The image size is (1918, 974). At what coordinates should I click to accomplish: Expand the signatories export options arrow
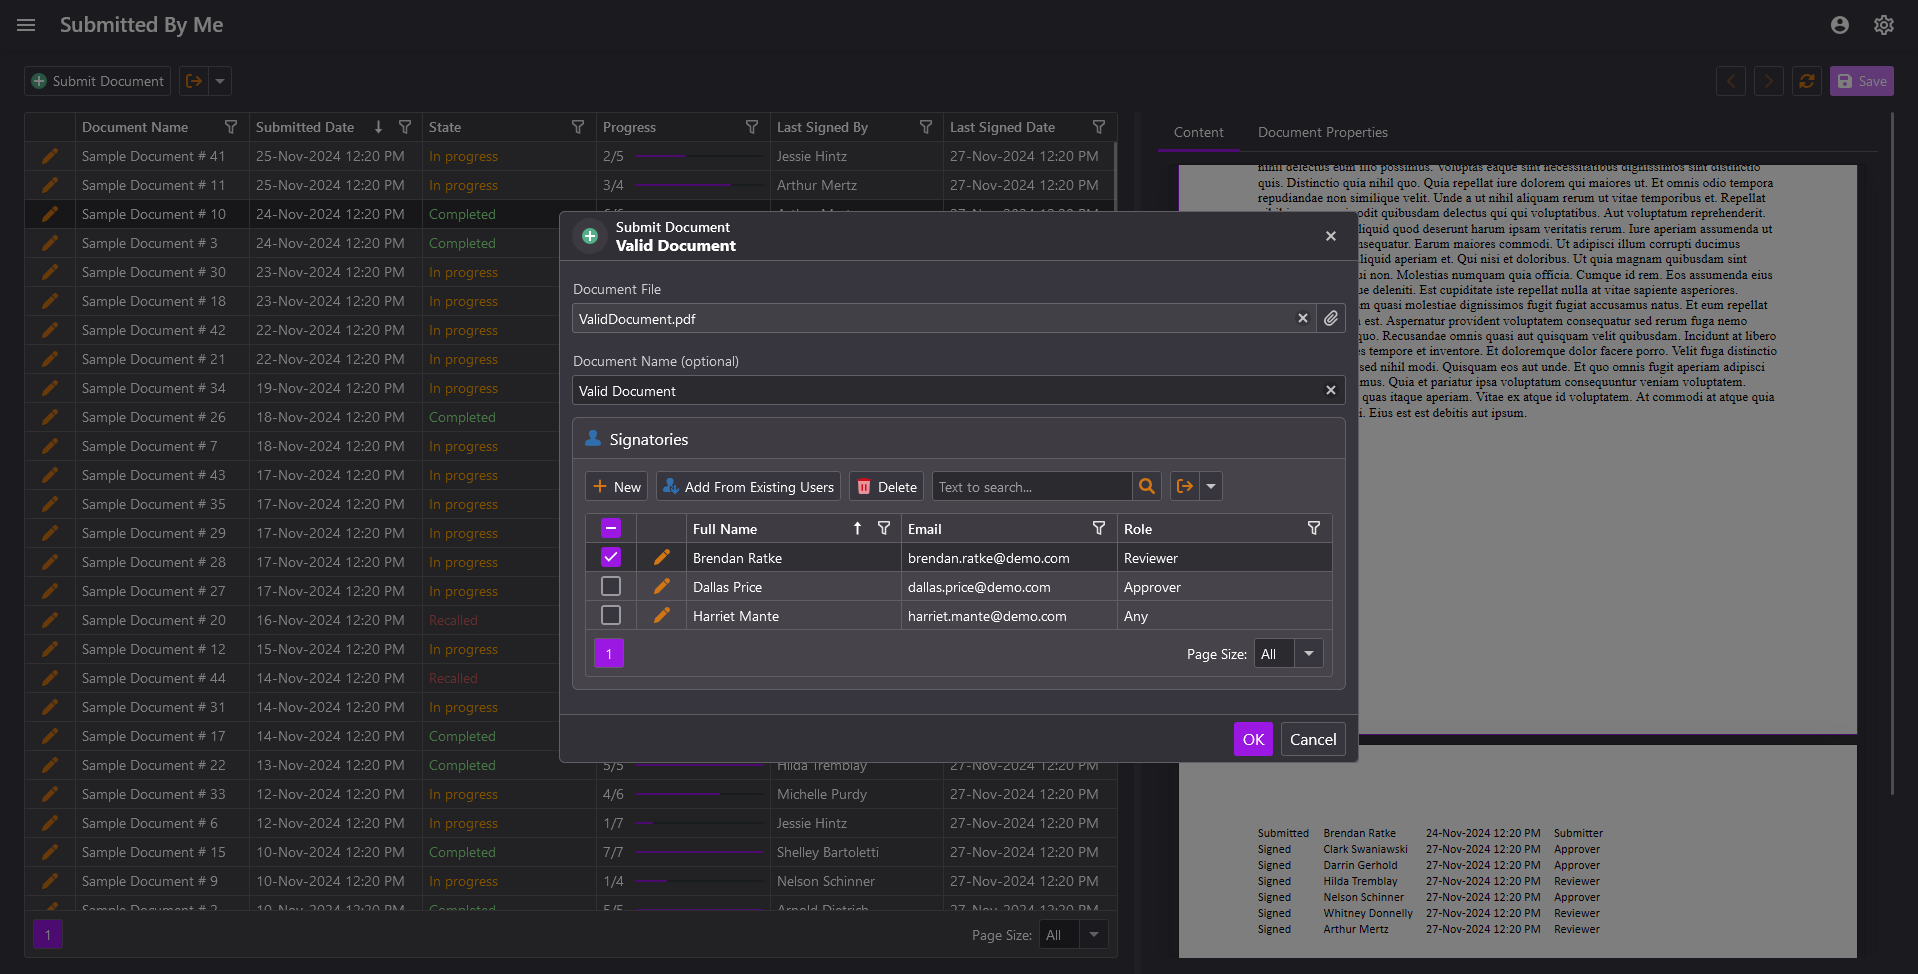click(1210, 486)
